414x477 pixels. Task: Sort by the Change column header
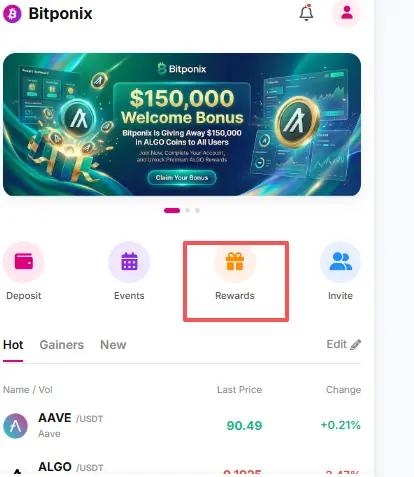[343, 390]
